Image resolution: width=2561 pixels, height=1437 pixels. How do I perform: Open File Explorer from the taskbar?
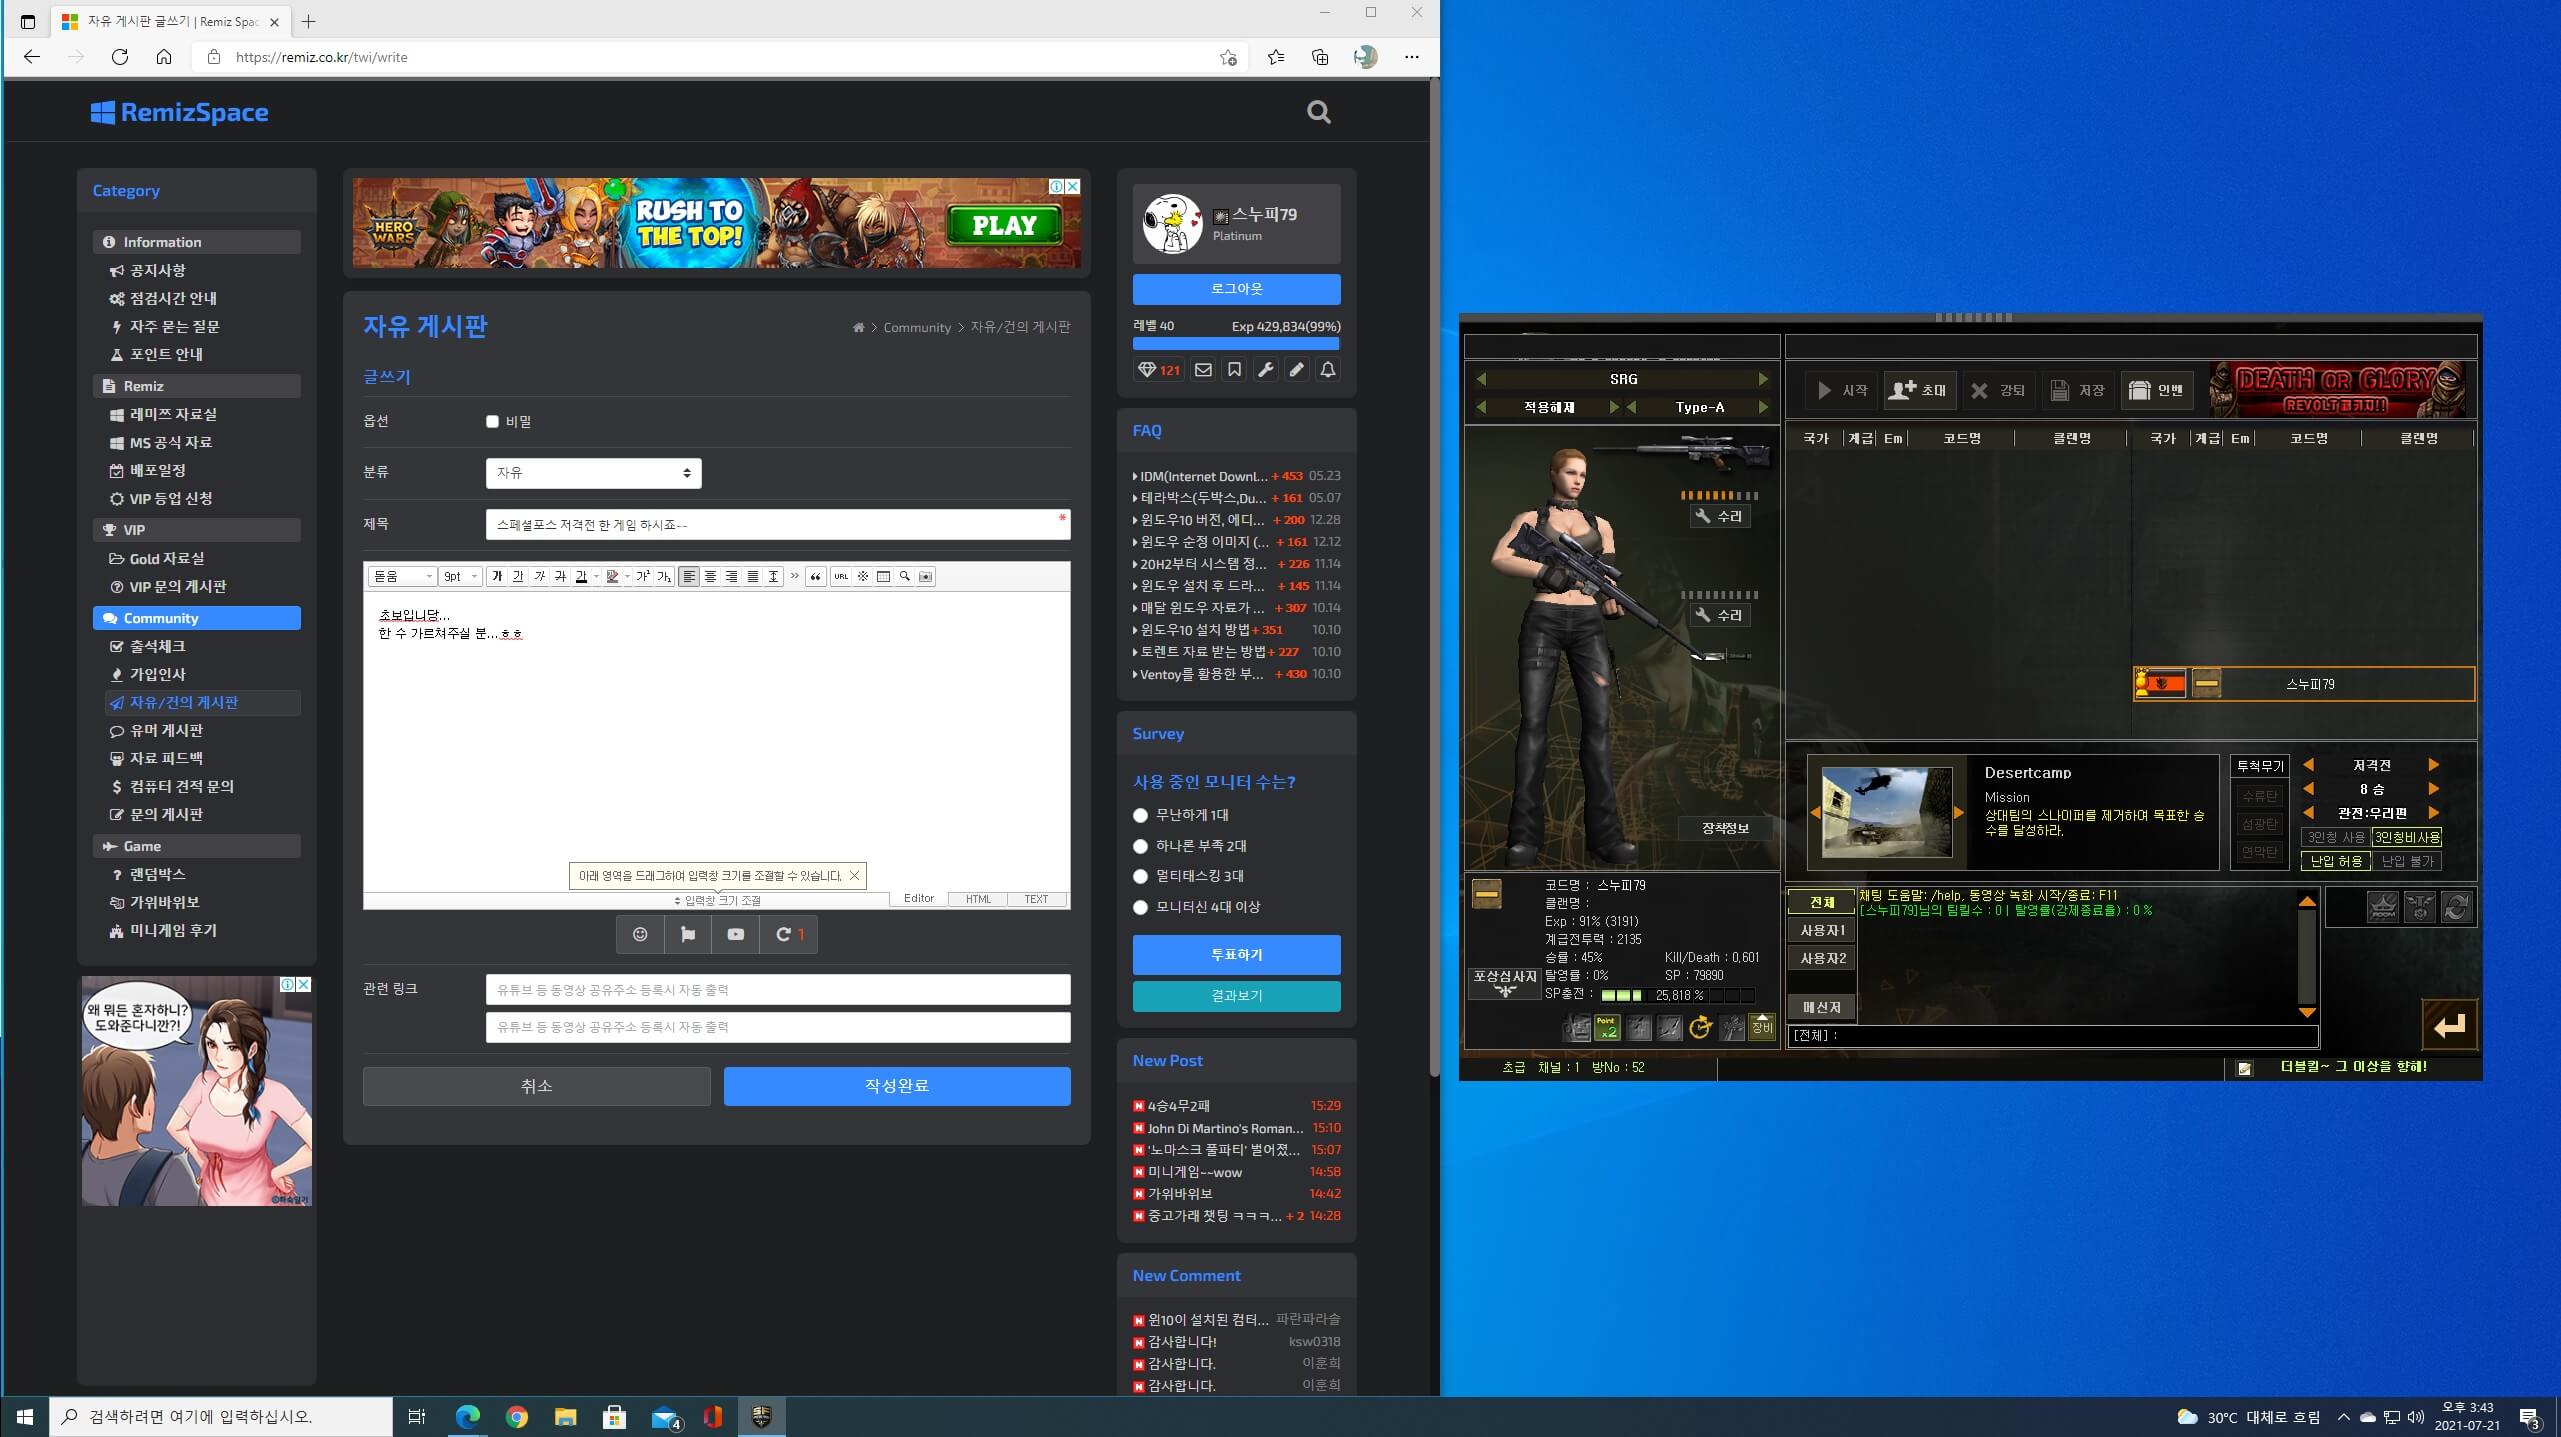coord(565,1416)
